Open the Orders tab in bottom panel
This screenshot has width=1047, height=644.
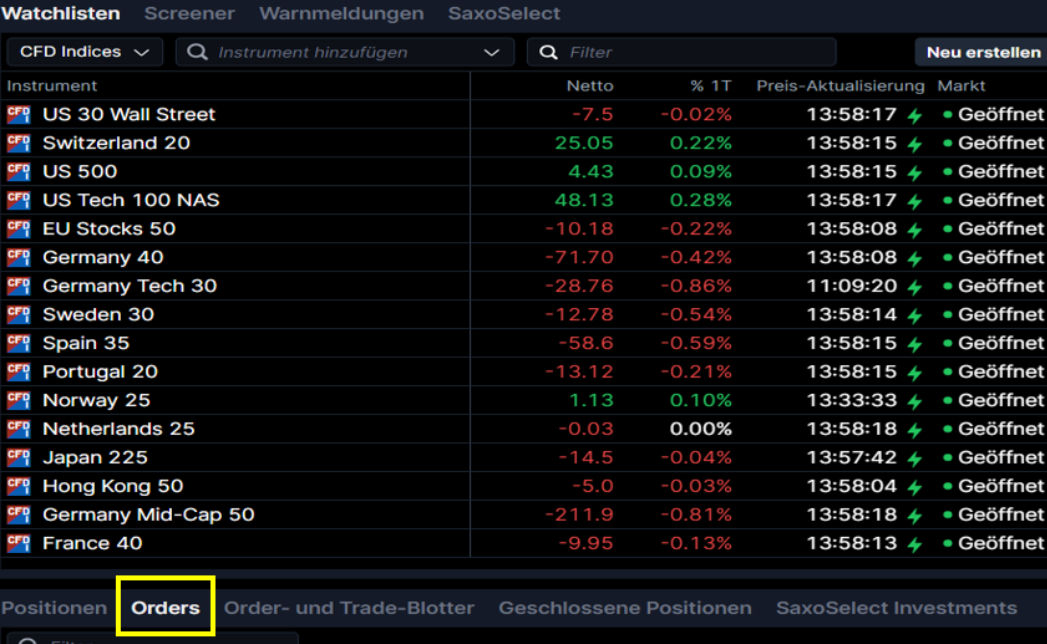click(x=165, y=608)
